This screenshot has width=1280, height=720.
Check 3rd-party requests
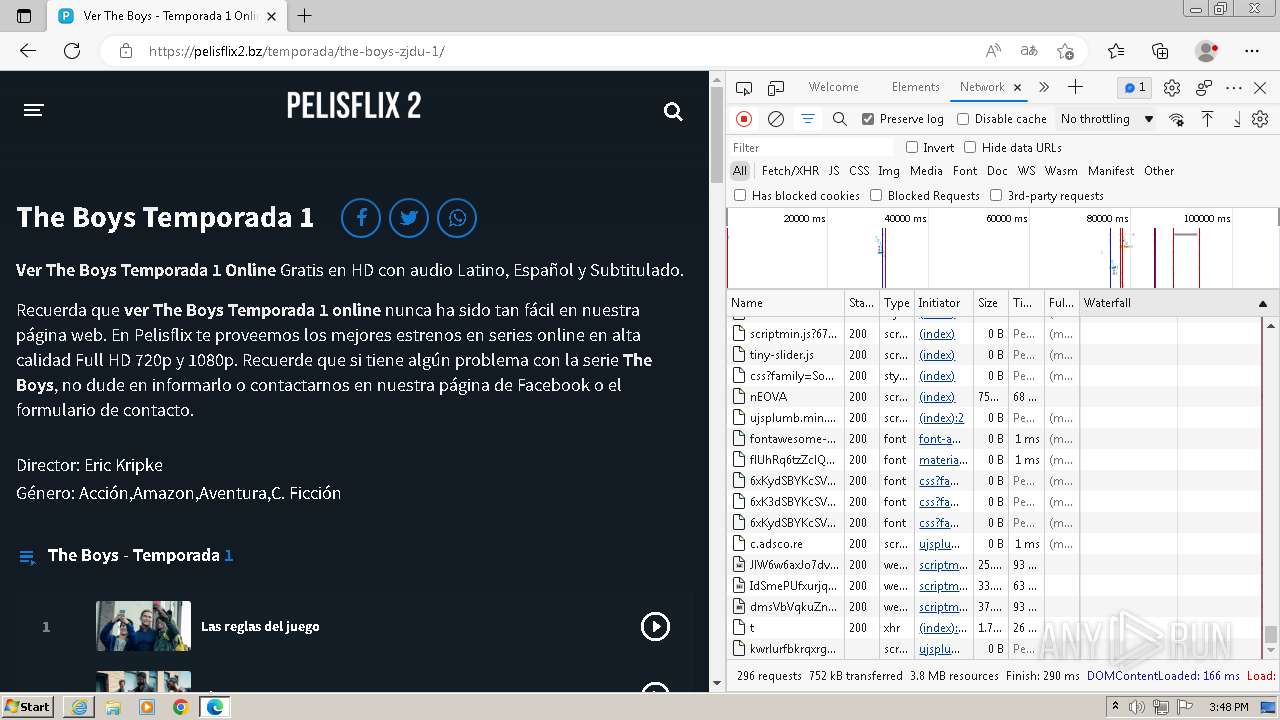(996, 195)
